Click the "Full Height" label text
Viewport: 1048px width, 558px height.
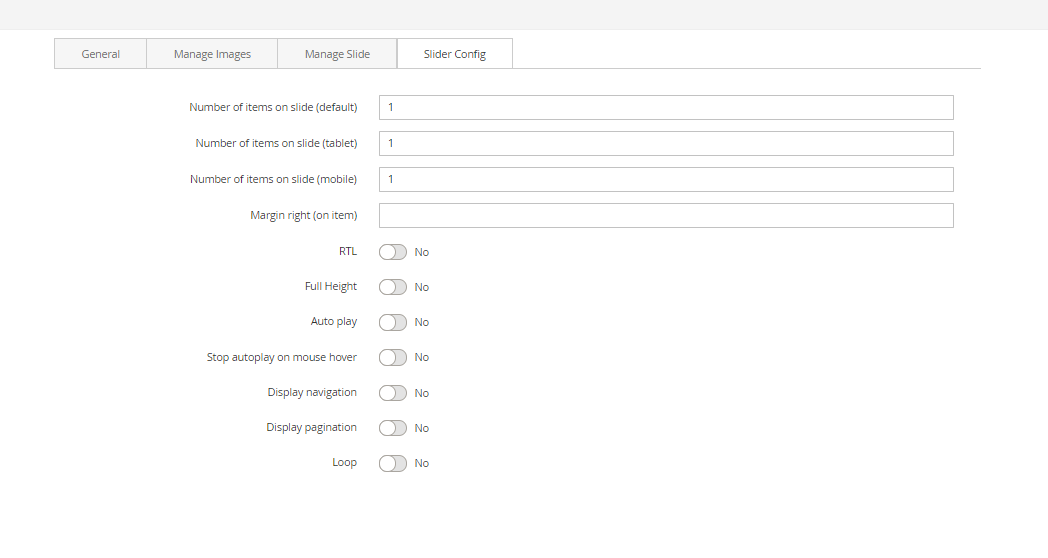pos(330,286)
